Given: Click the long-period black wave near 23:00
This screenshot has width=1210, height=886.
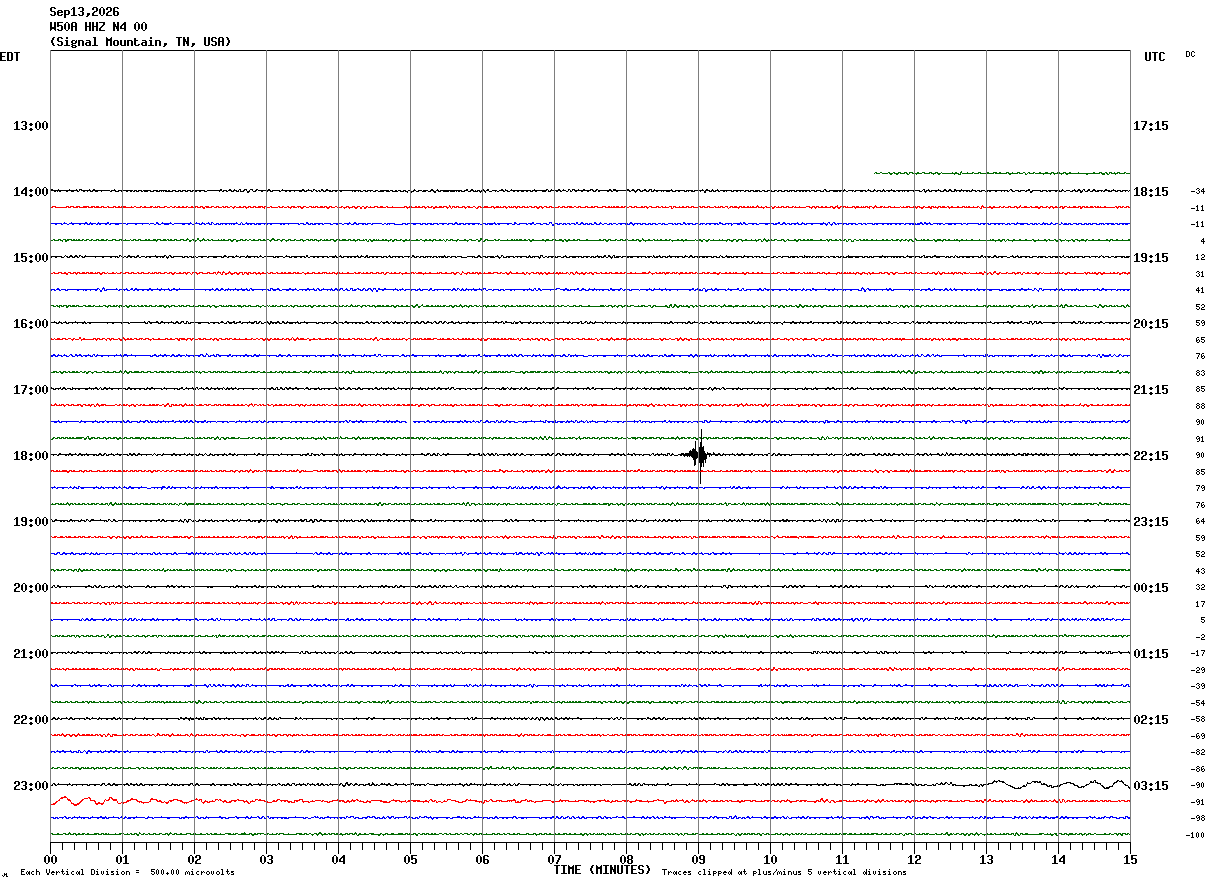Looking at the screenshot, I should pos(1058,784).
